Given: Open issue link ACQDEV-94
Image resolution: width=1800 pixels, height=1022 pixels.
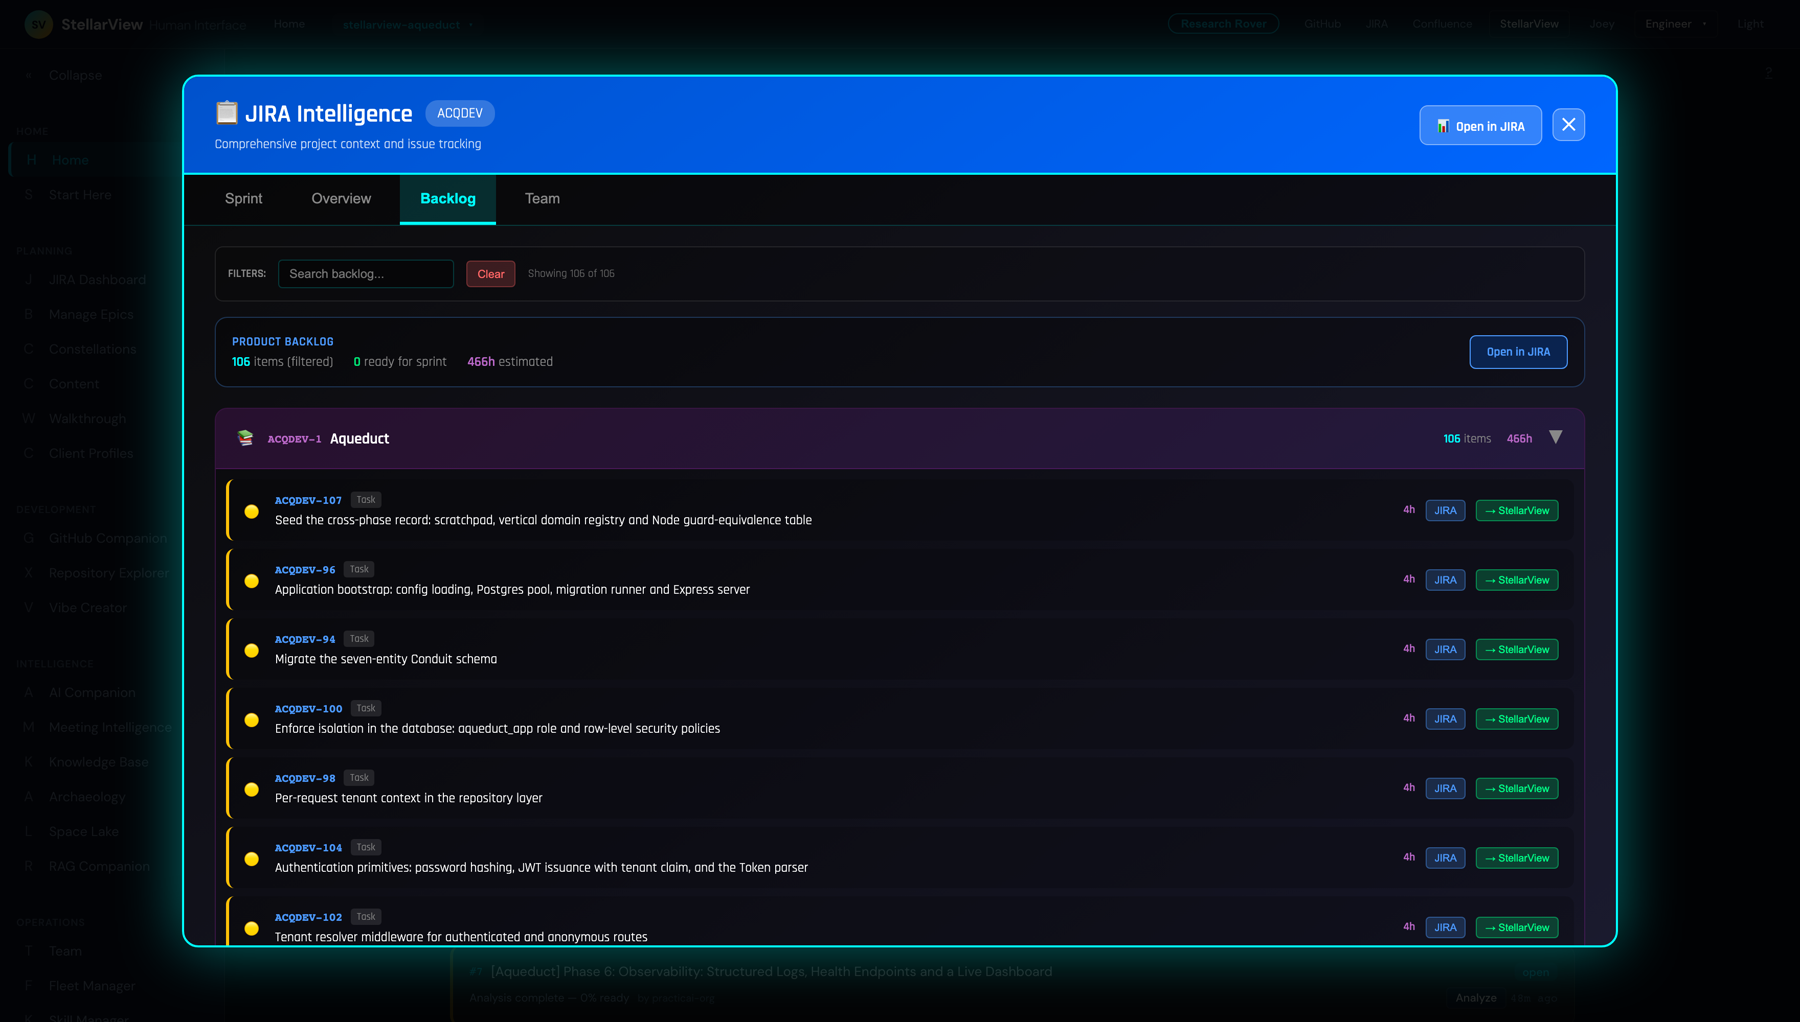Looking at the screenshot, I should tap(305, 639).
